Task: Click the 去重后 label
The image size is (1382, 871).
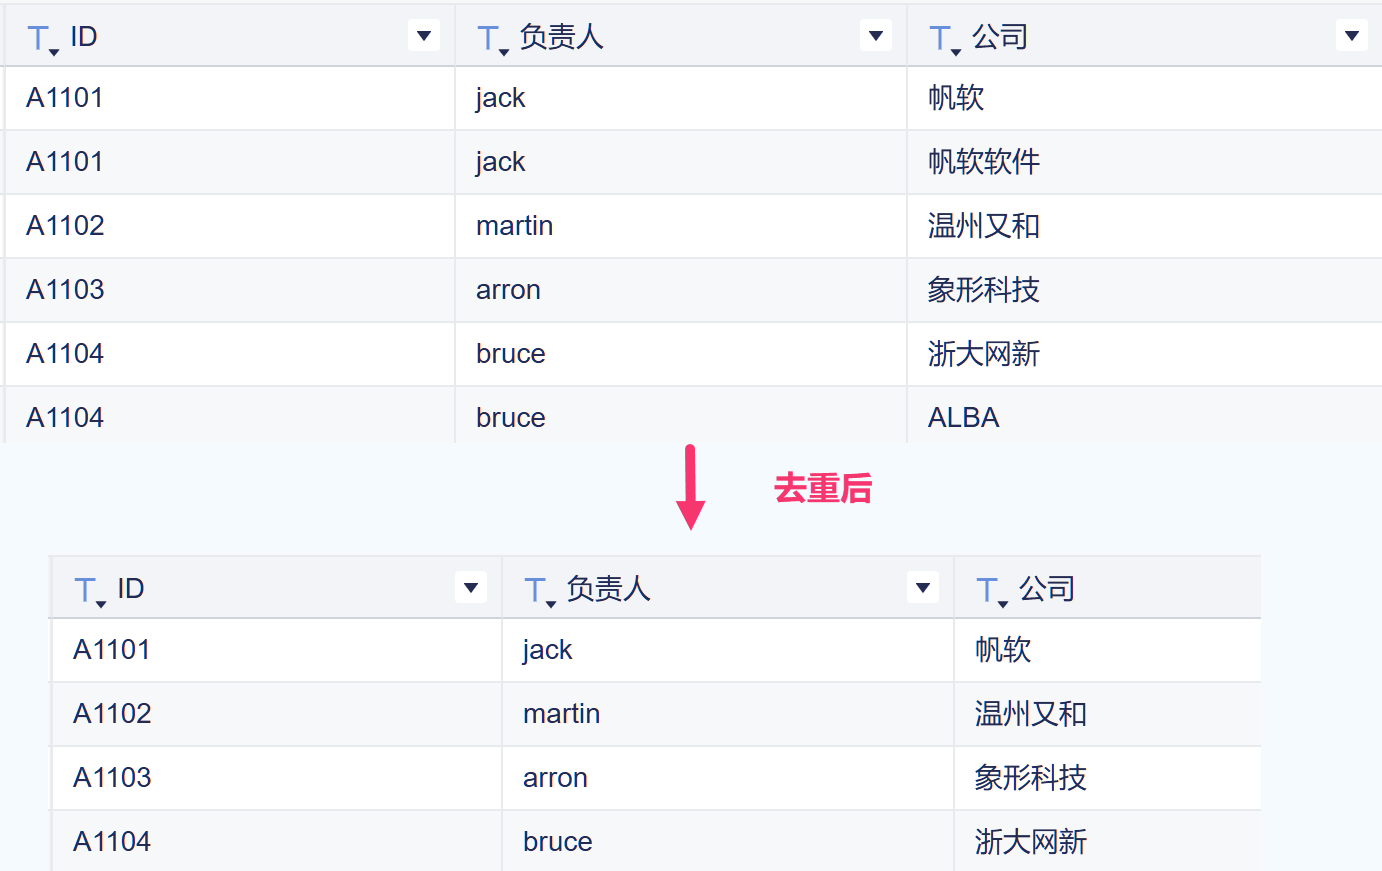Action: point(823,489)
